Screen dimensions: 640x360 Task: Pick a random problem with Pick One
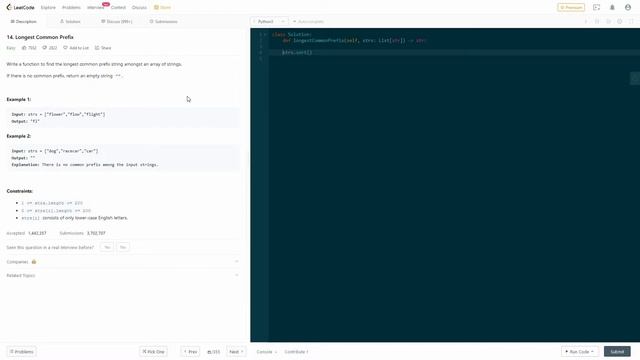153,351
